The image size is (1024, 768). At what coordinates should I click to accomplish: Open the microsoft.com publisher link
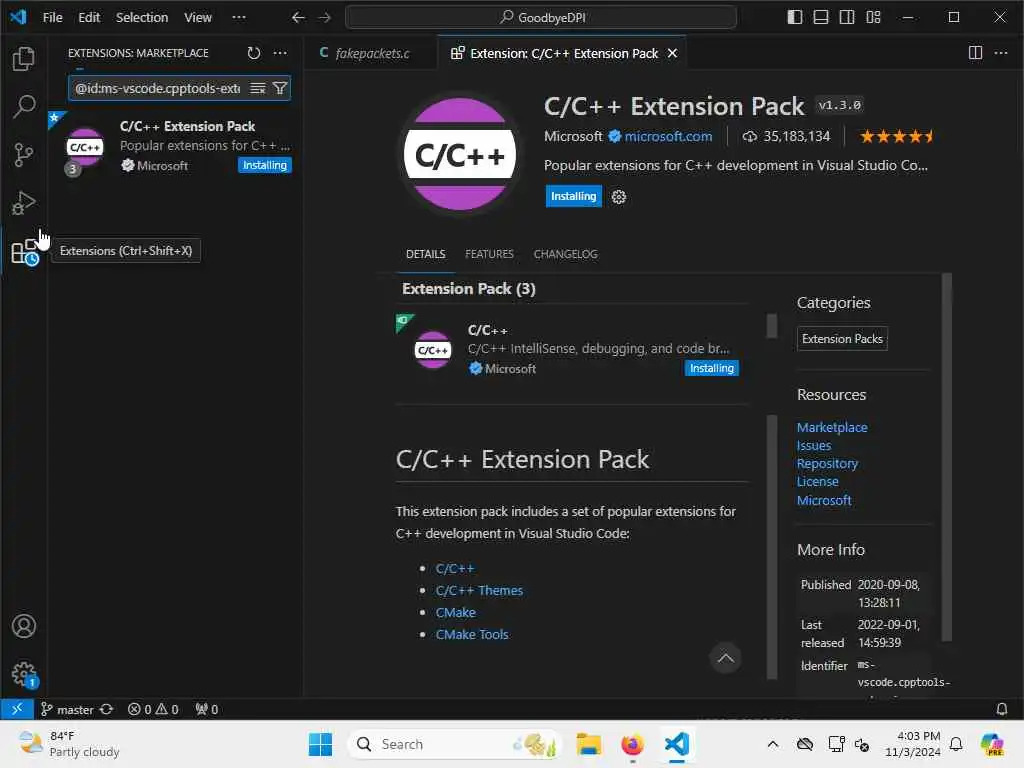click(x=668, y=136)
